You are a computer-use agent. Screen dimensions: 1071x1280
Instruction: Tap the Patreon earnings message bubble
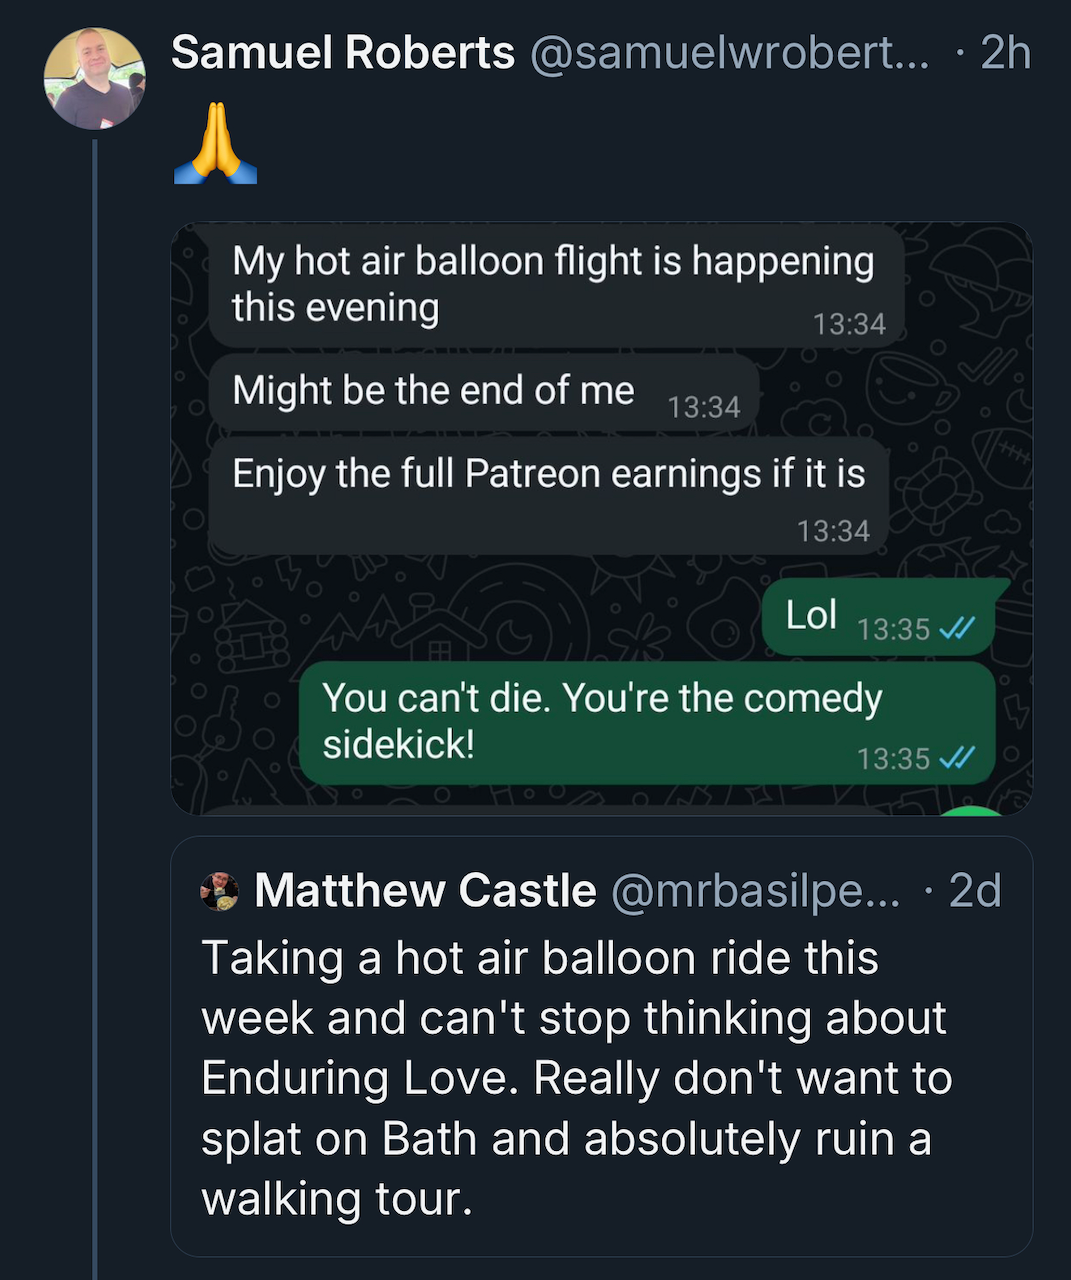click(549, 496)
